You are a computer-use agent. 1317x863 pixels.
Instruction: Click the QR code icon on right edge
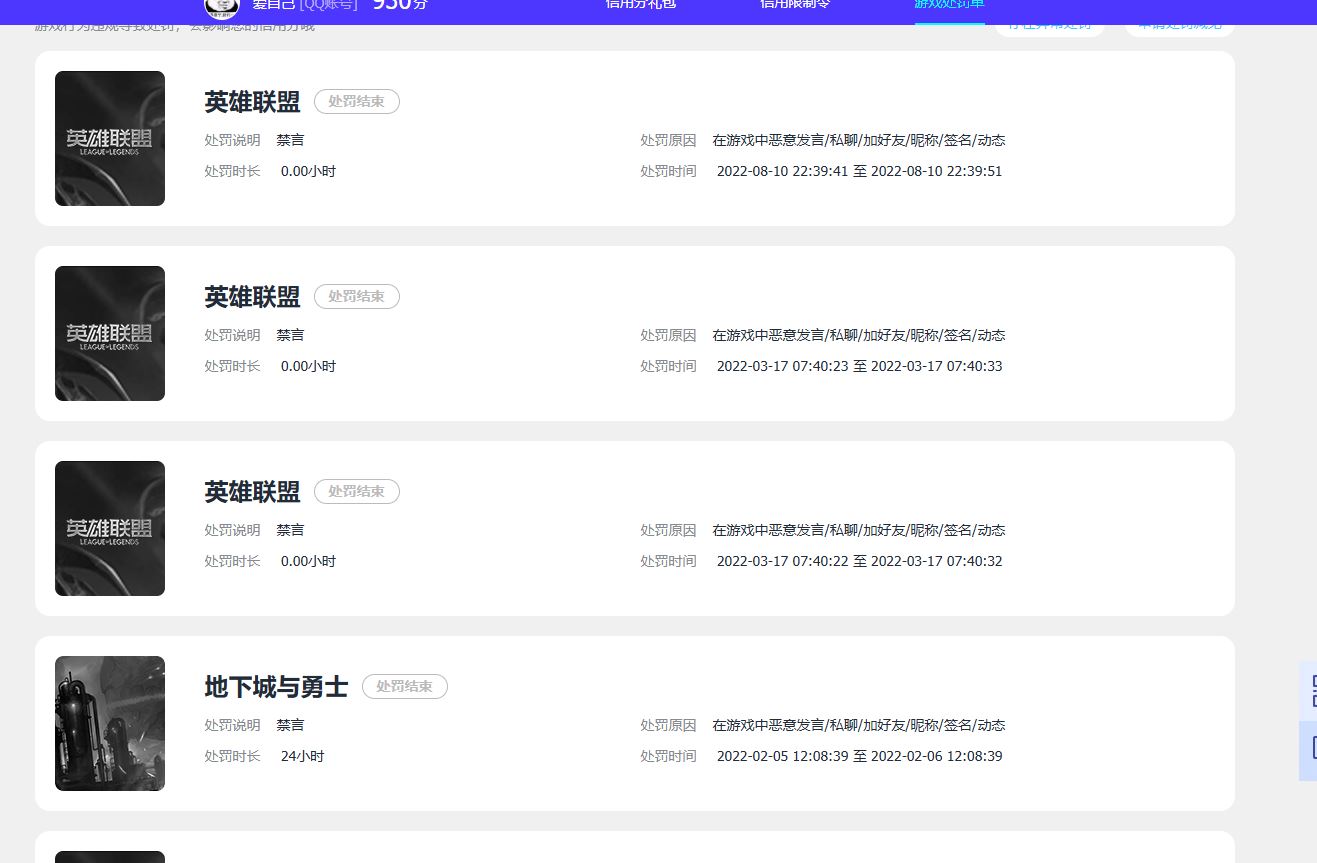(x=1310, y=690)
